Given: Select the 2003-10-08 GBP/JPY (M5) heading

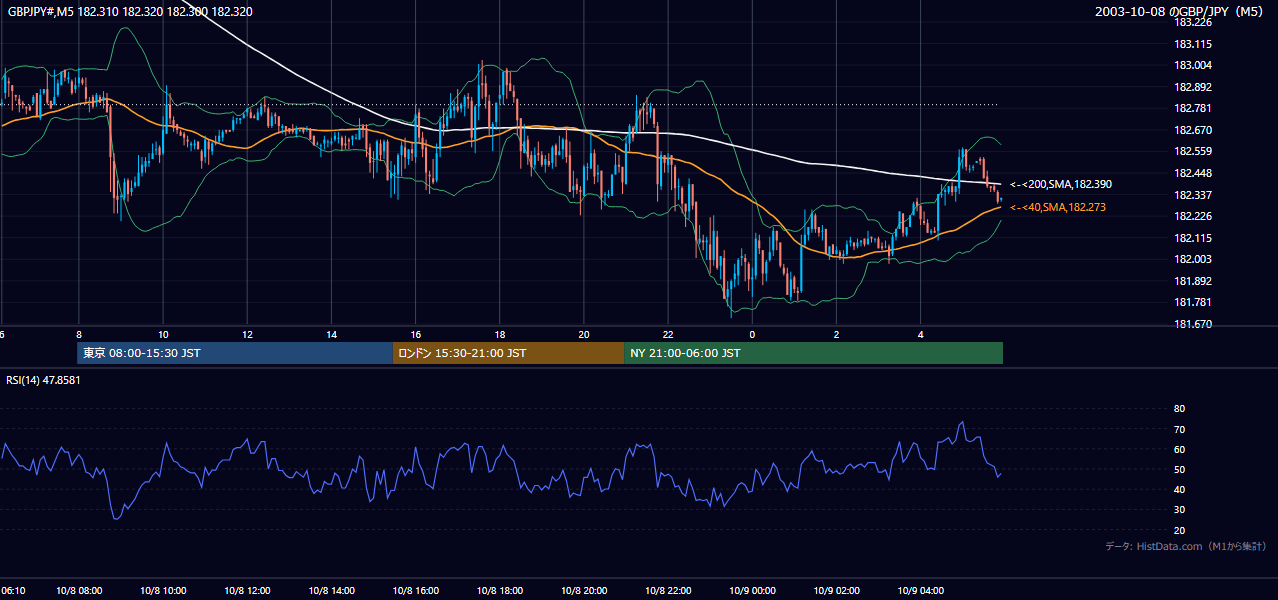Looking at the screenshot, I should click(x=1180, y=12).
